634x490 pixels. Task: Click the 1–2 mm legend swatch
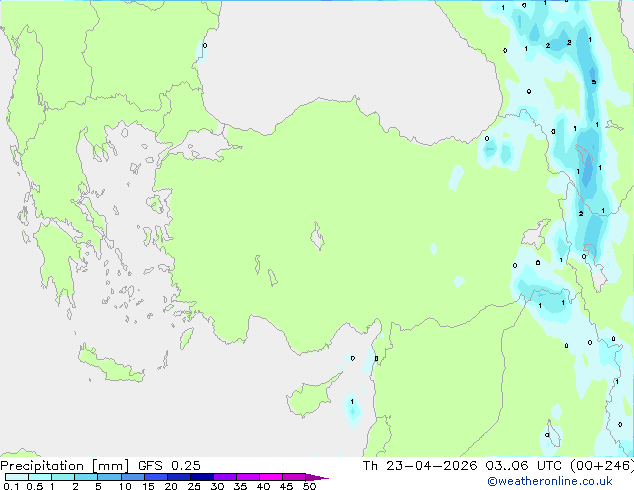tap(63, 477)
